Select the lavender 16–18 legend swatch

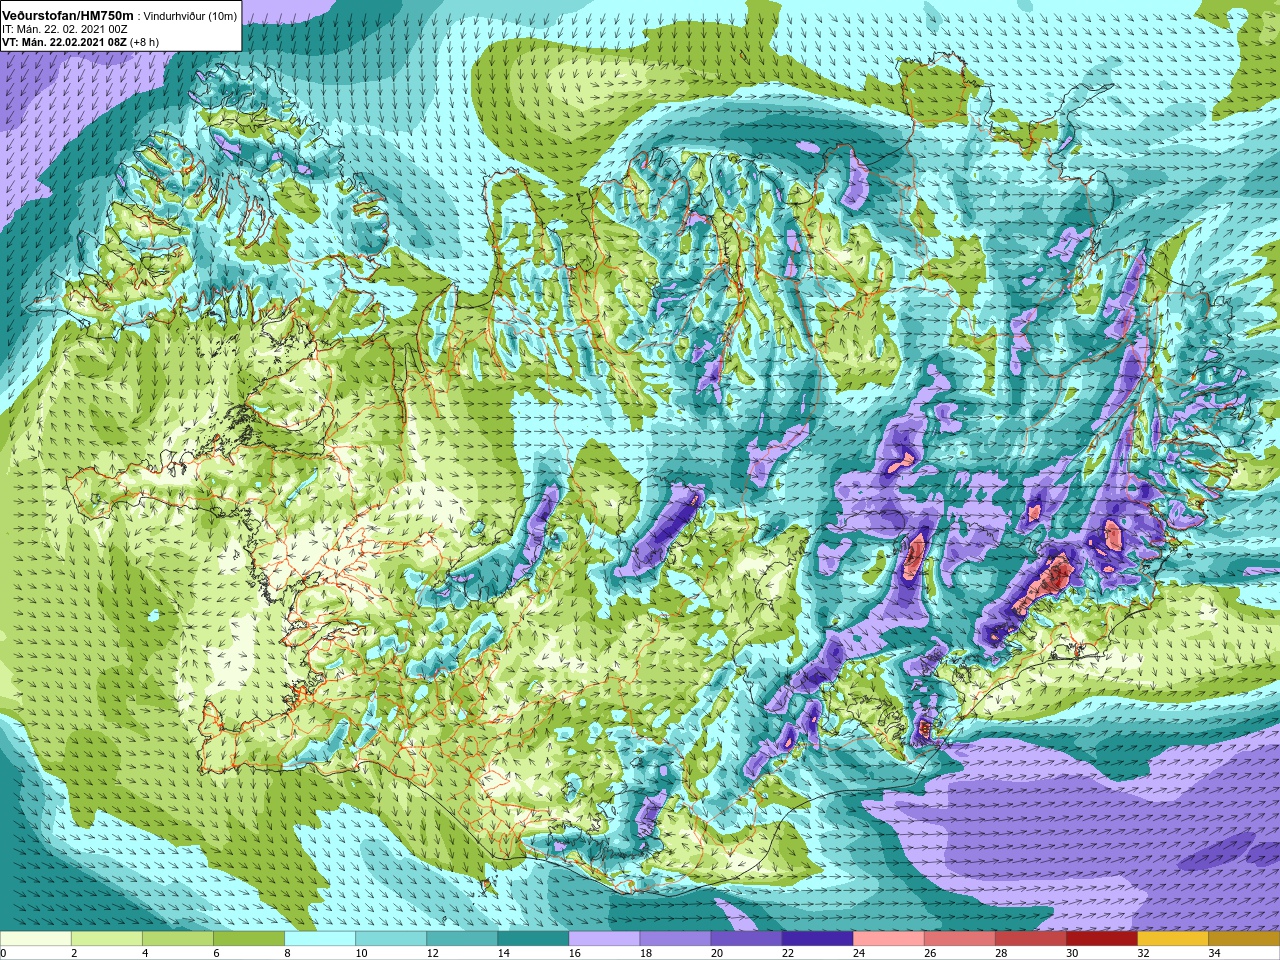click(x=604, y=939)
